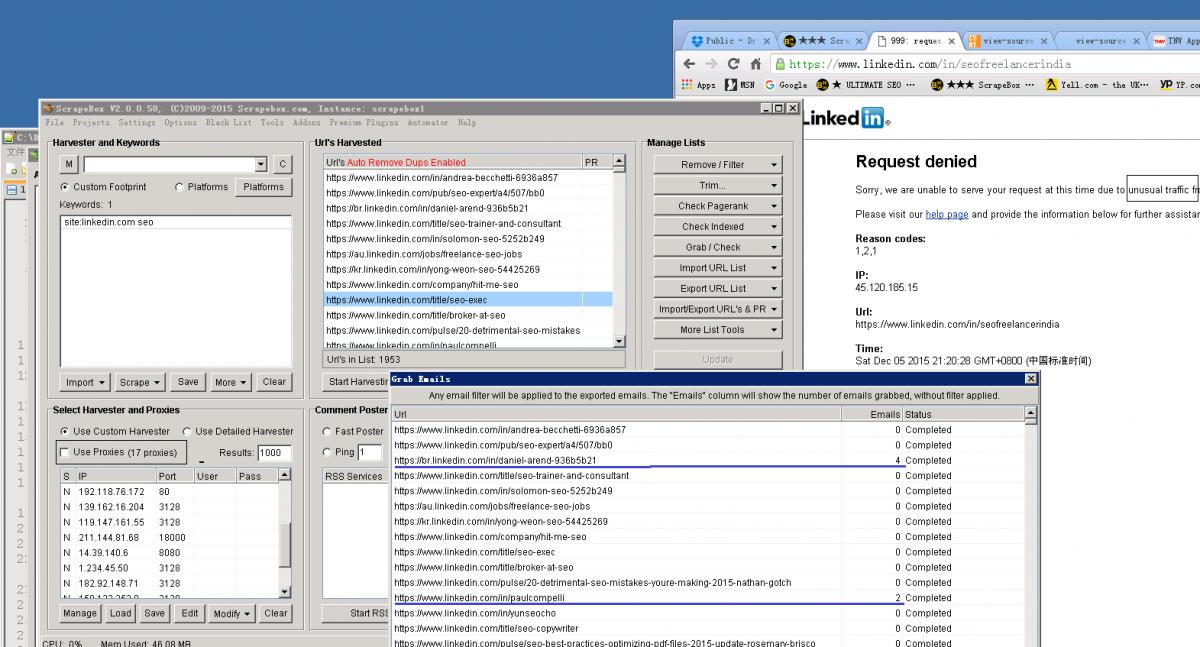Select the Custom Footprint radio button
This screenshot has width=1200, height=647.
pyautogui.click(x=65, y=187)
